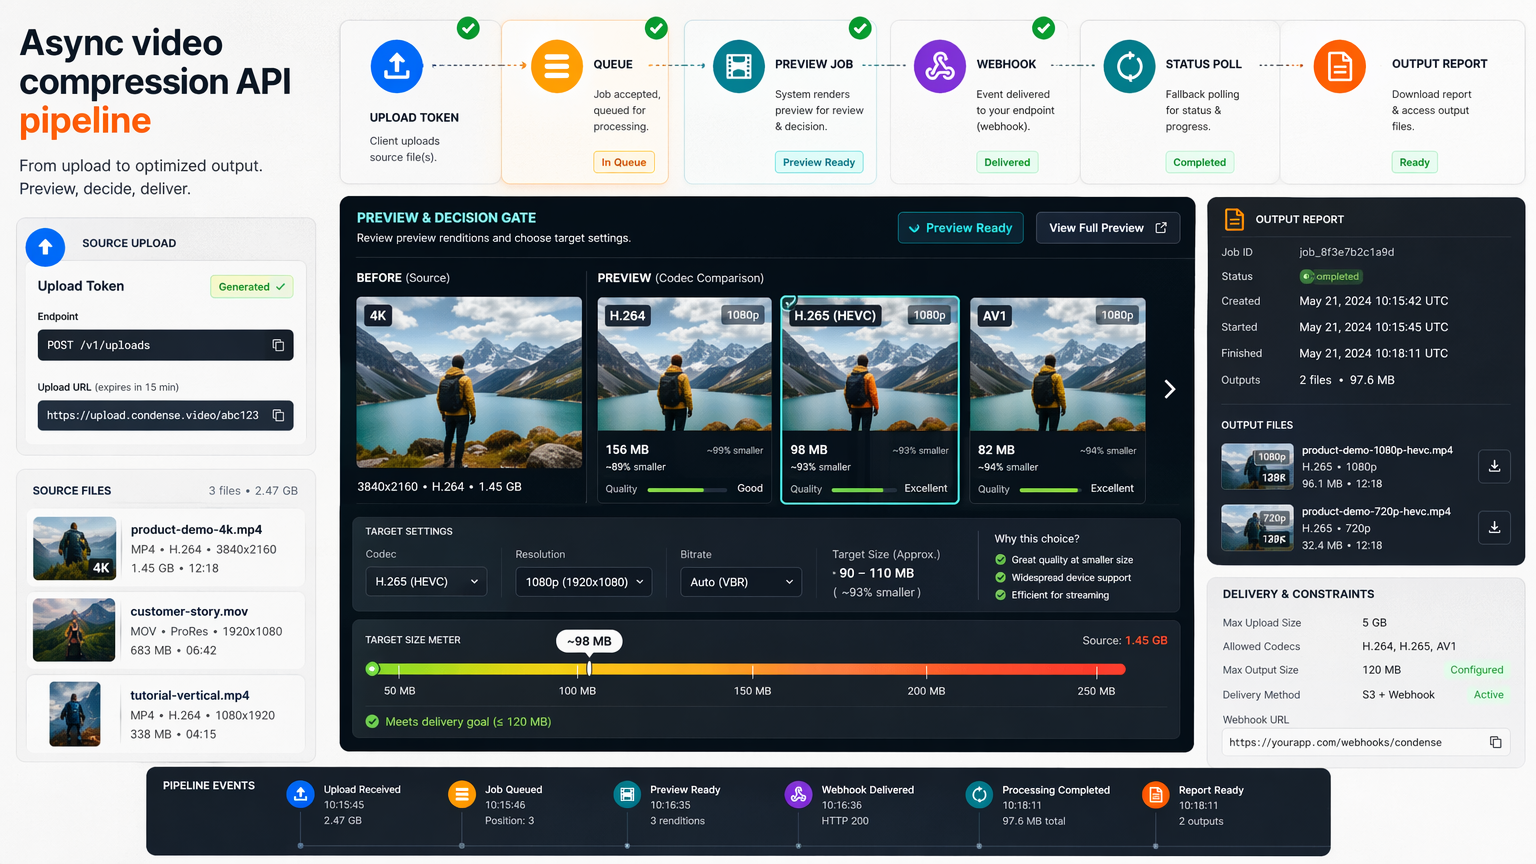
Task: Click the 250 MB mark on size meter
Action: click(x=1096, y=691)
